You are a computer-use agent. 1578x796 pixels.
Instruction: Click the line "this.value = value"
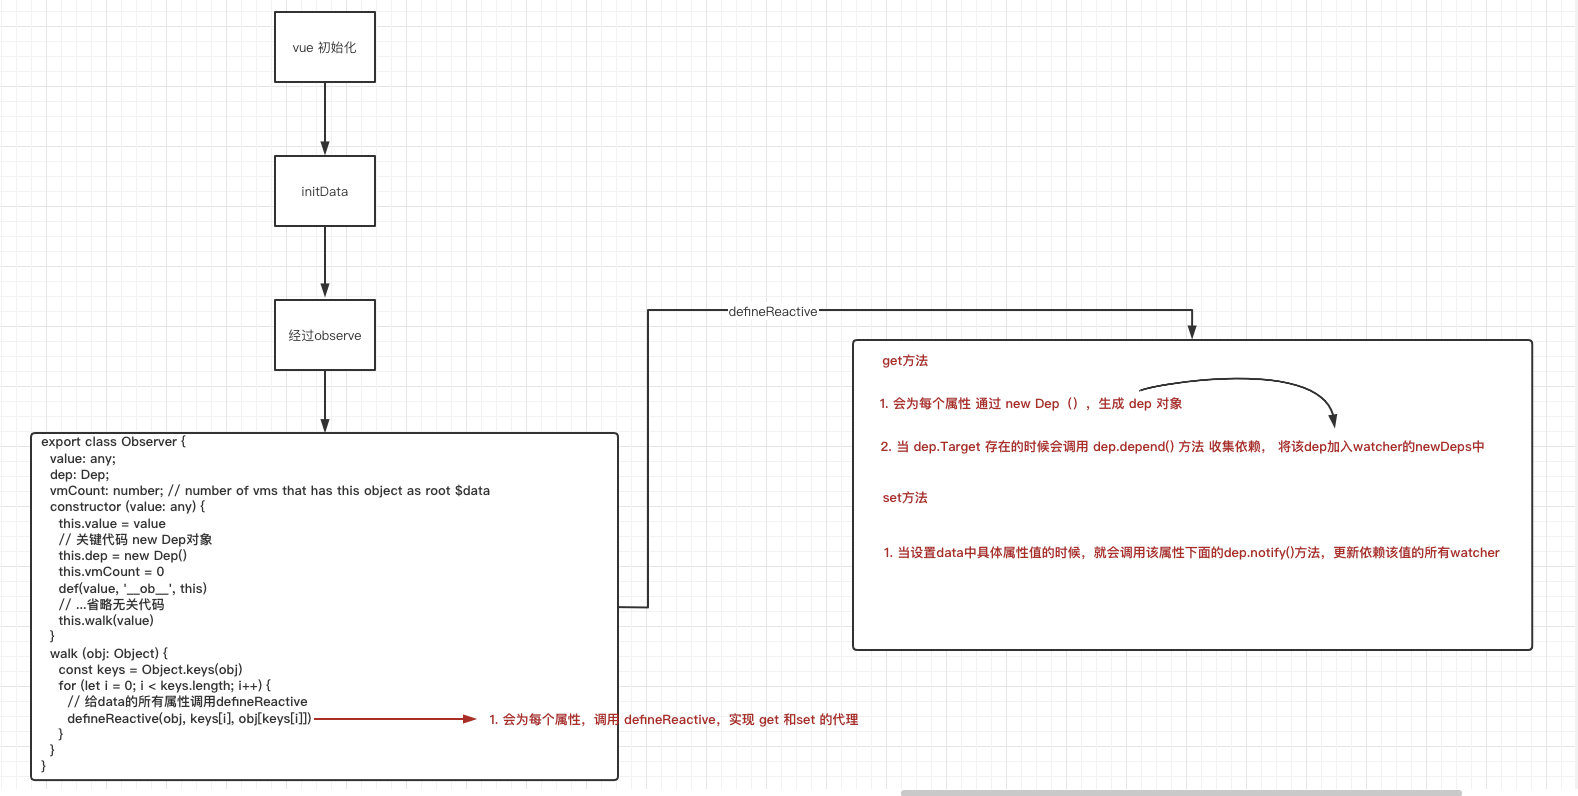point(112,524)
